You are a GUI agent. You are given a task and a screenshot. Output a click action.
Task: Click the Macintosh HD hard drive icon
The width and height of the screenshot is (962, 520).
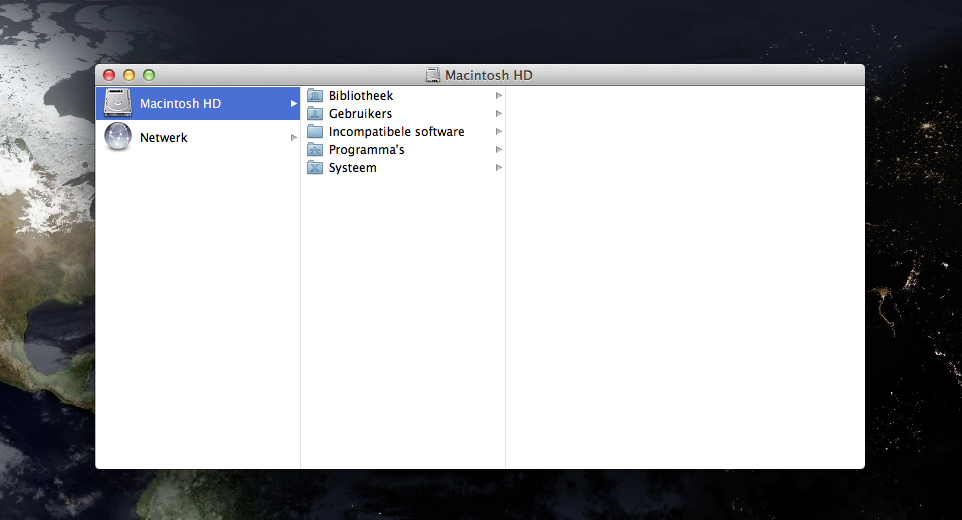118,102
